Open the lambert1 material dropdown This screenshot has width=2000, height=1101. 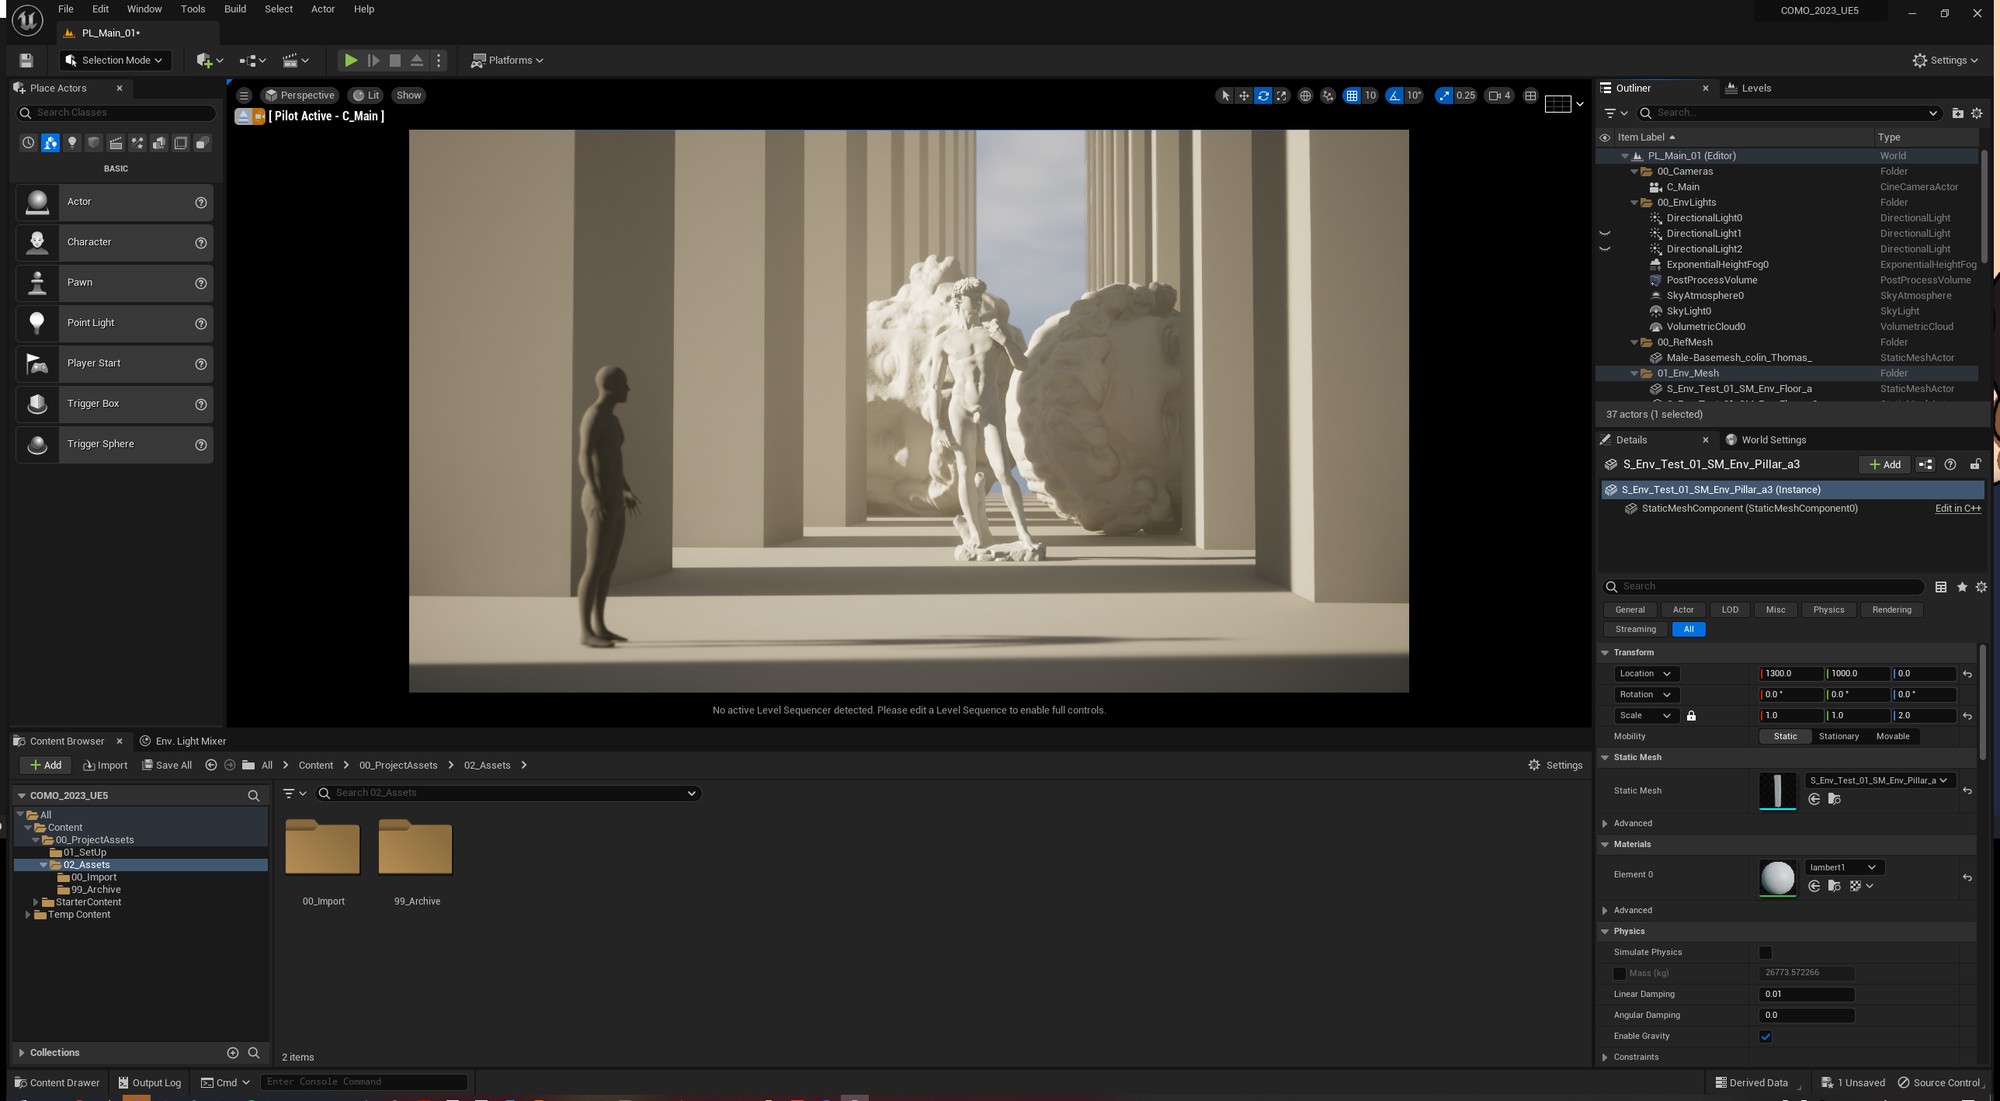click(1843, 868)
